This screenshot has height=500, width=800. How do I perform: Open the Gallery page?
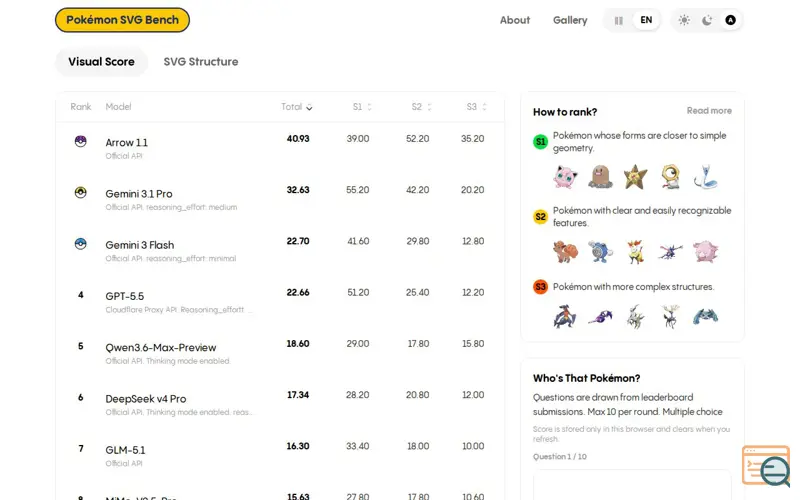[x=570, y=20]
